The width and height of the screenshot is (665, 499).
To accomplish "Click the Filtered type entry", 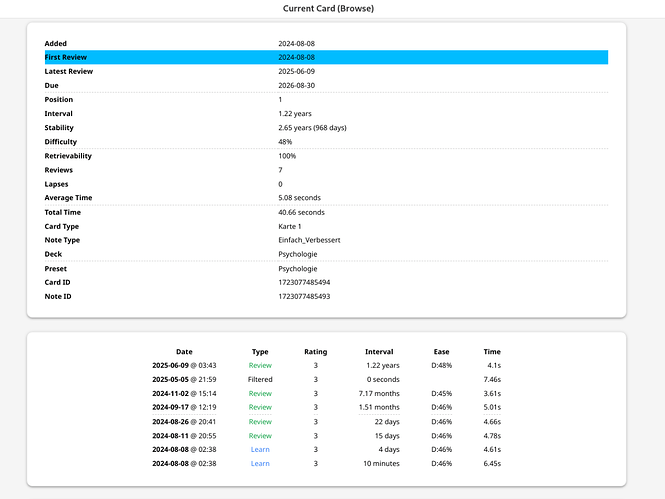I will (x=260, y=379).
